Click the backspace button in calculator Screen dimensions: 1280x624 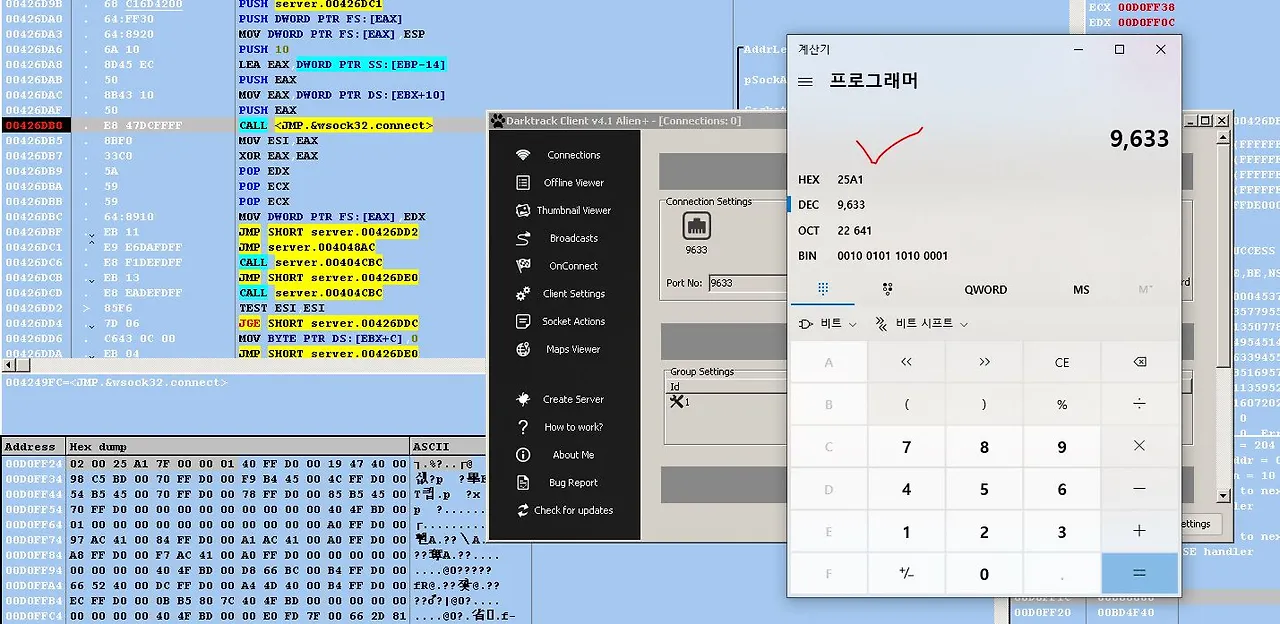(1140, 362)
